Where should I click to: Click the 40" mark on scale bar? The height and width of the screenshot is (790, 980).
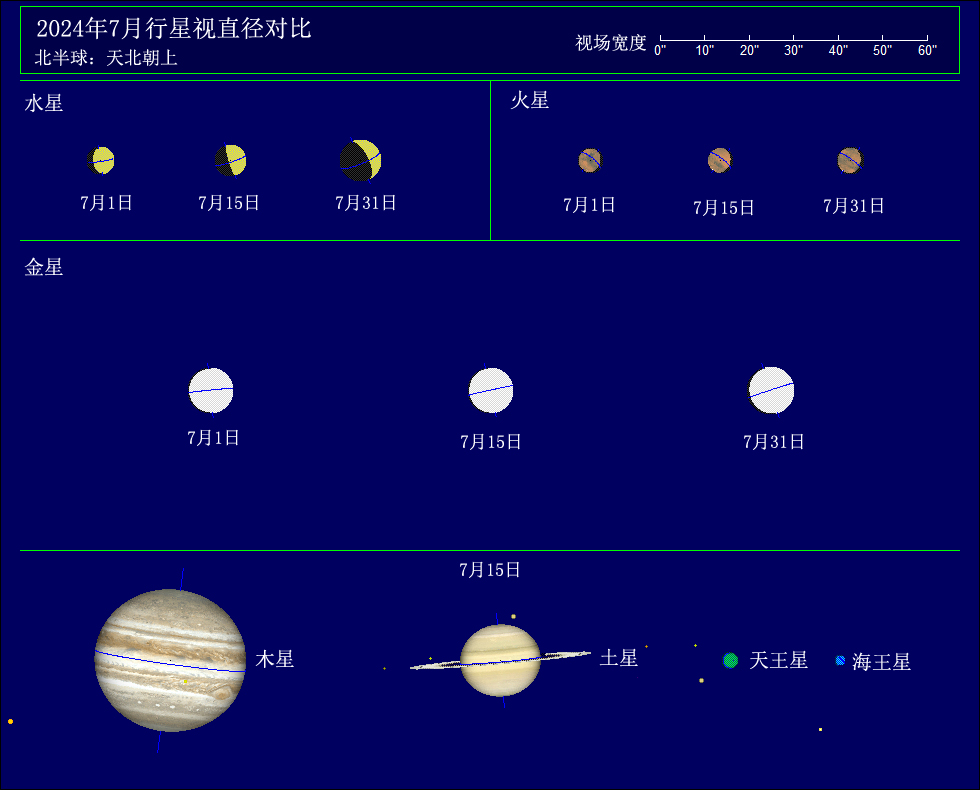click(x=838, y=51)
